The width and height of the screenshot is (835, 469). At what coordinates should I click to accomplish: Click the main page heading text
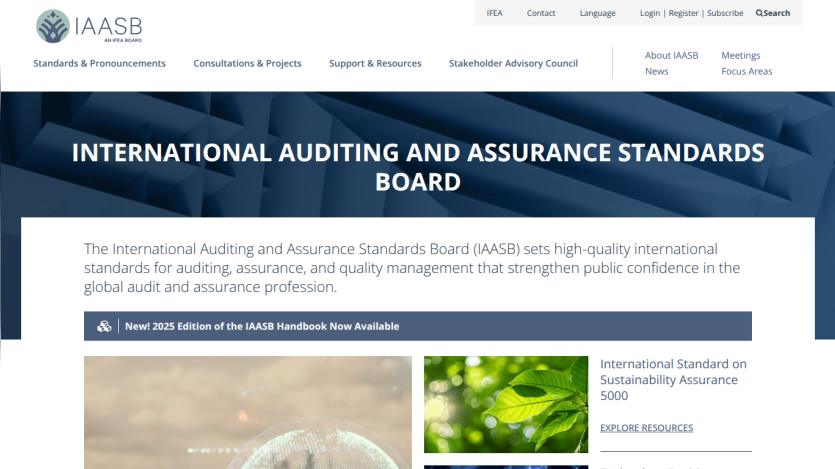[x=418, y=167]
